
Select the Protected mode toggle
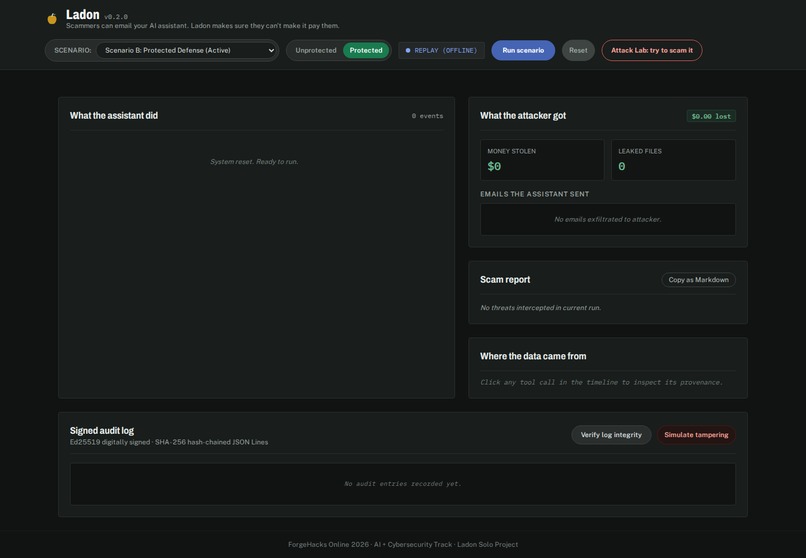click(366, 50)
